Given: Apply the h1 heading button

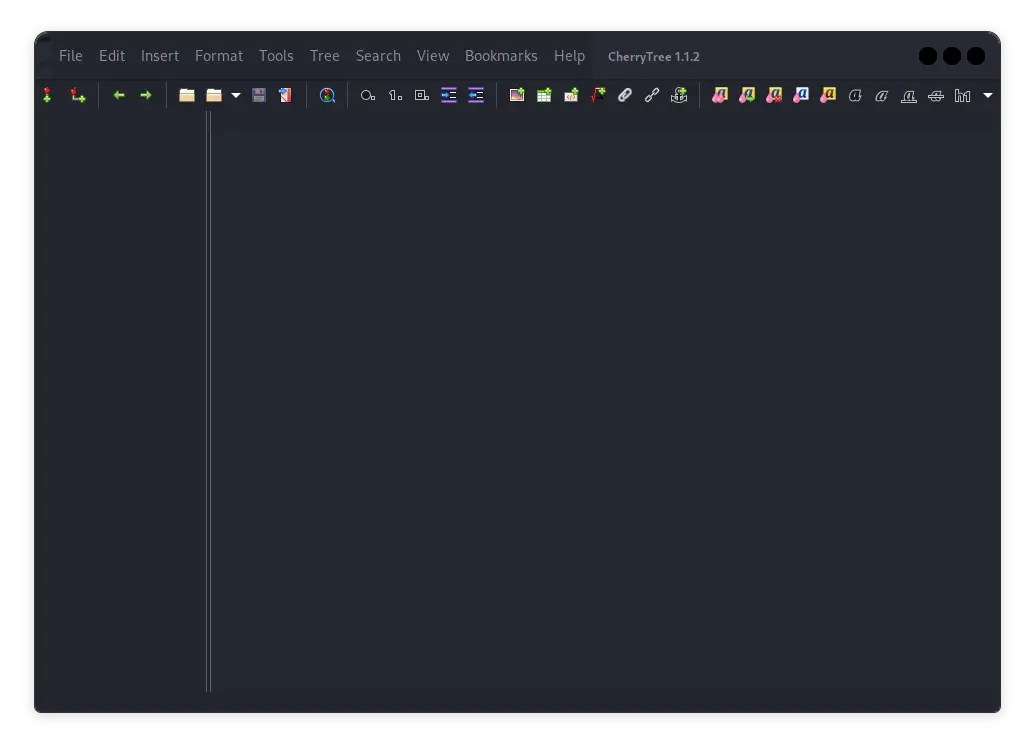Looking at the screenshot, I should pyautogui.click(x=962, y=96).
